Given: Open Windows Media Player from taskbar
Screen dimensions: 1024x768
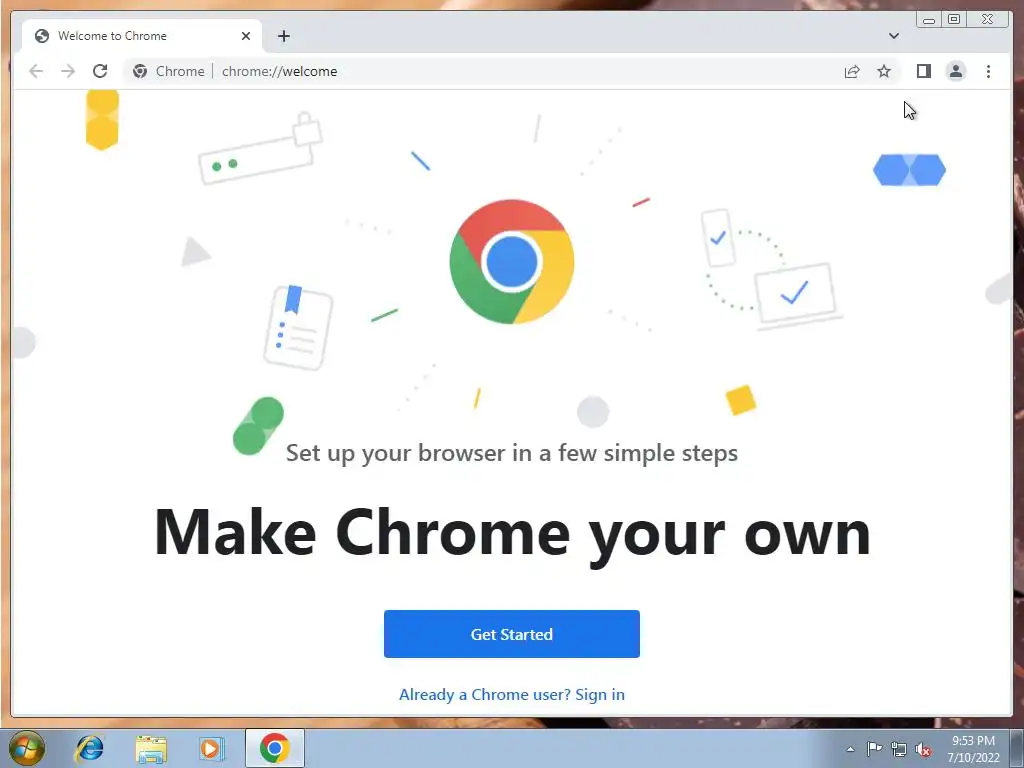Looking at the screenshot, I should coord(211,748).
